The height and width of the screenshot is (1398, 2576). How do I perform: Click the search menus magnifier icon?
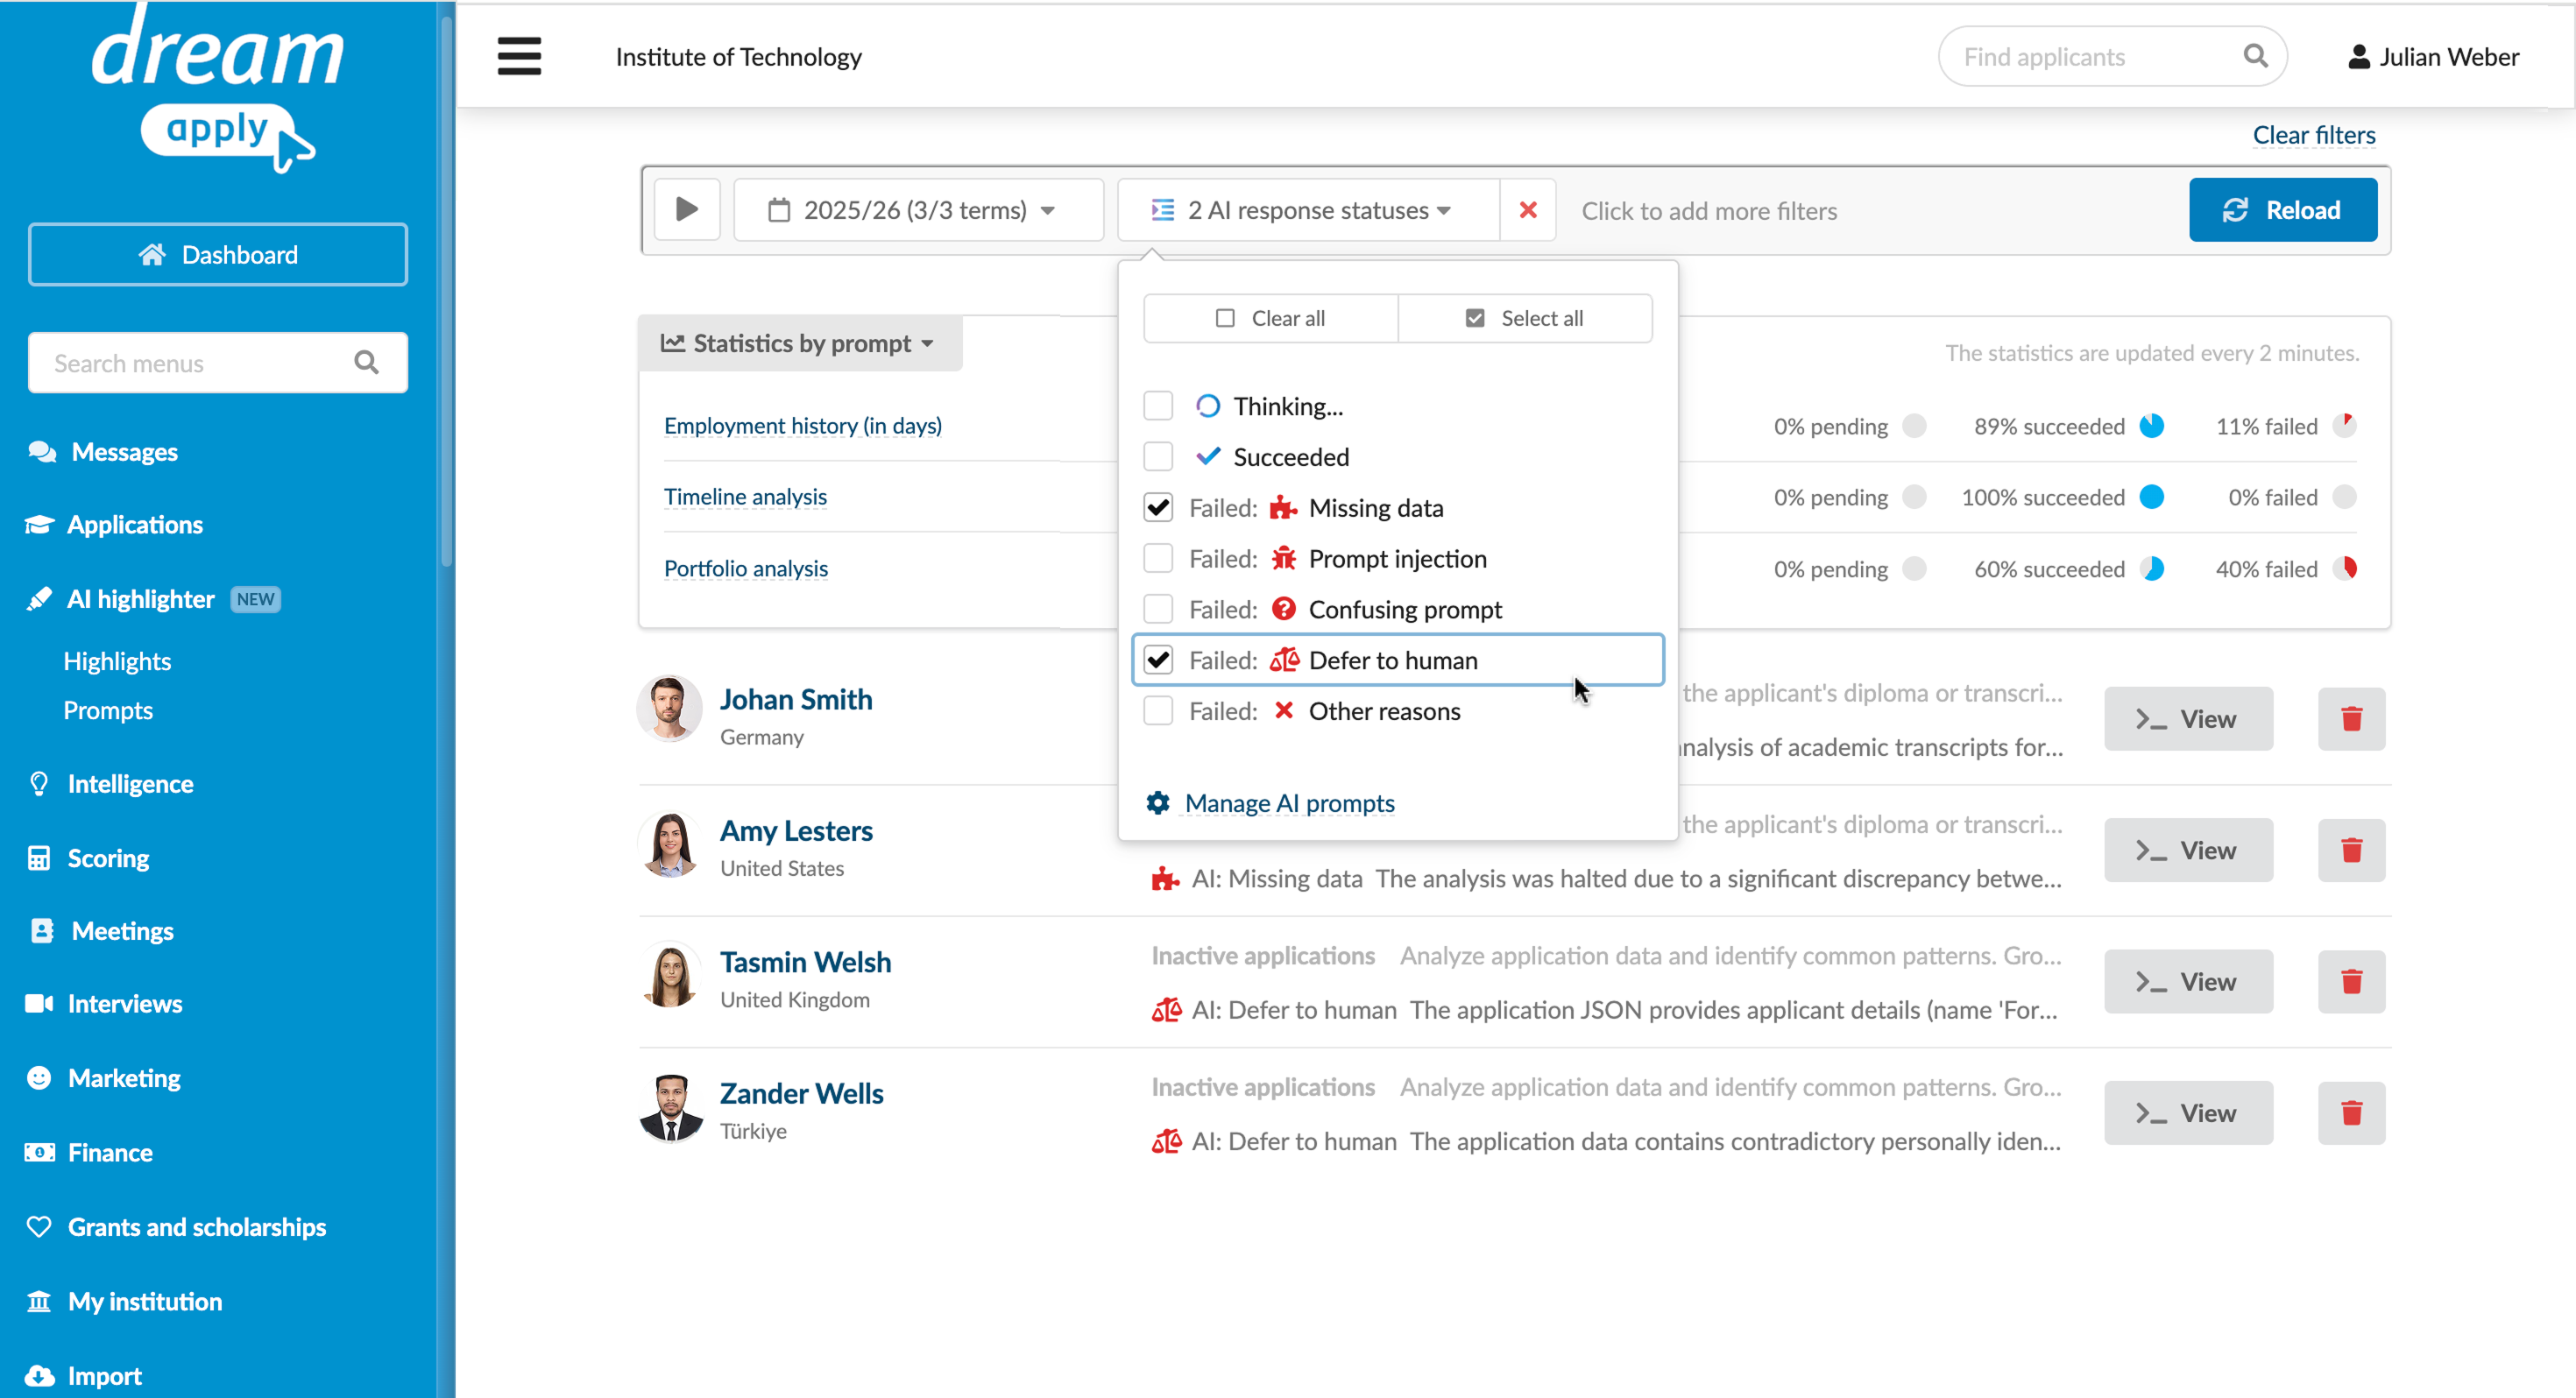pyautogui.click(x=367, y=362)
